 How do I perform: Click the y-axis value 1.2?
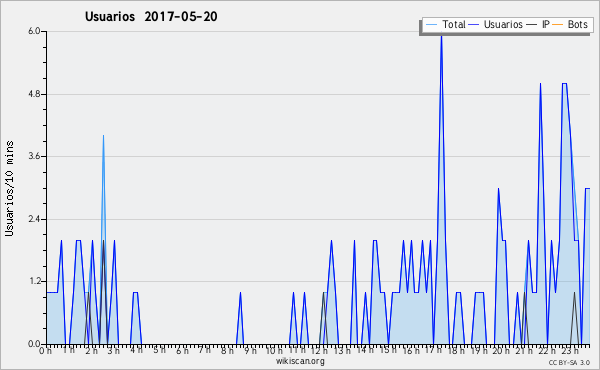coord(34,282)
